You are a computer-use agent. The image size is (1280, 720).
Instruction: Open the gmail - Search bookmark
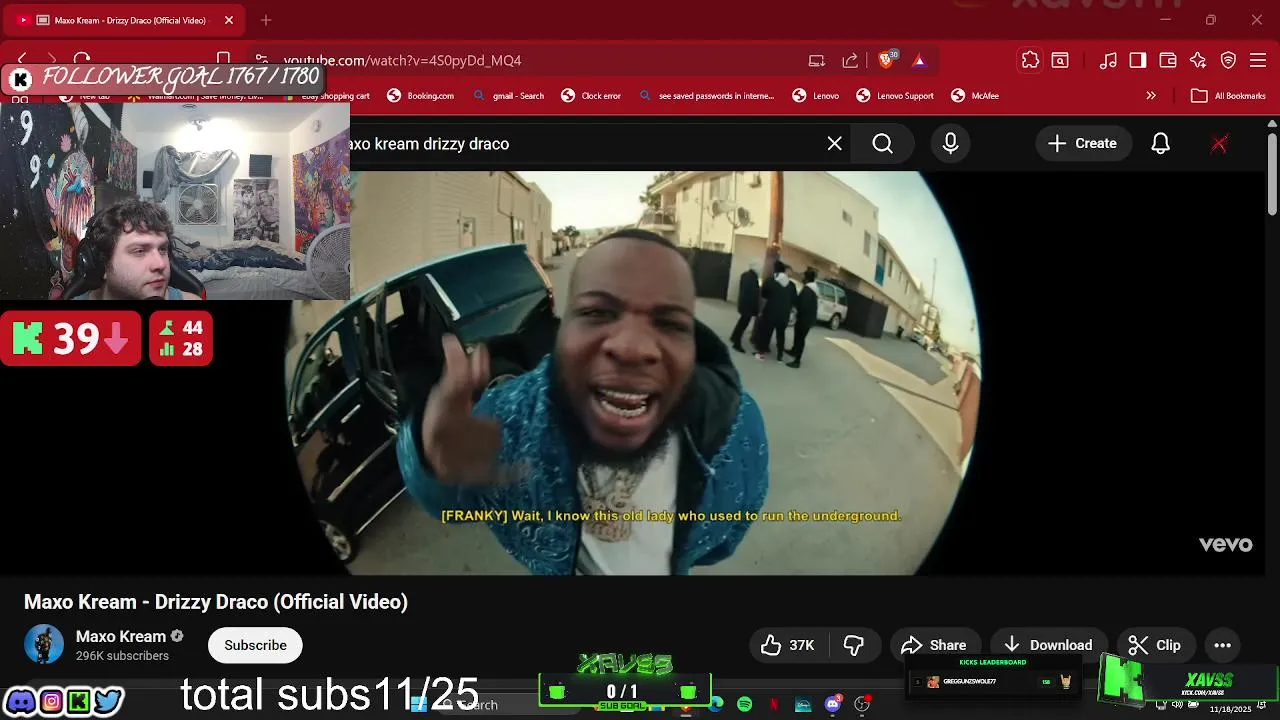[x=508, y=96]
